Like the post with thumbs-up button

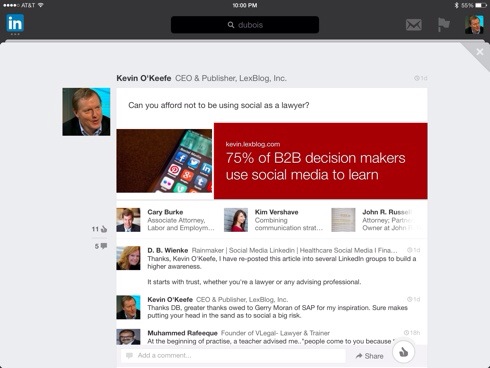tap(403, 352)
